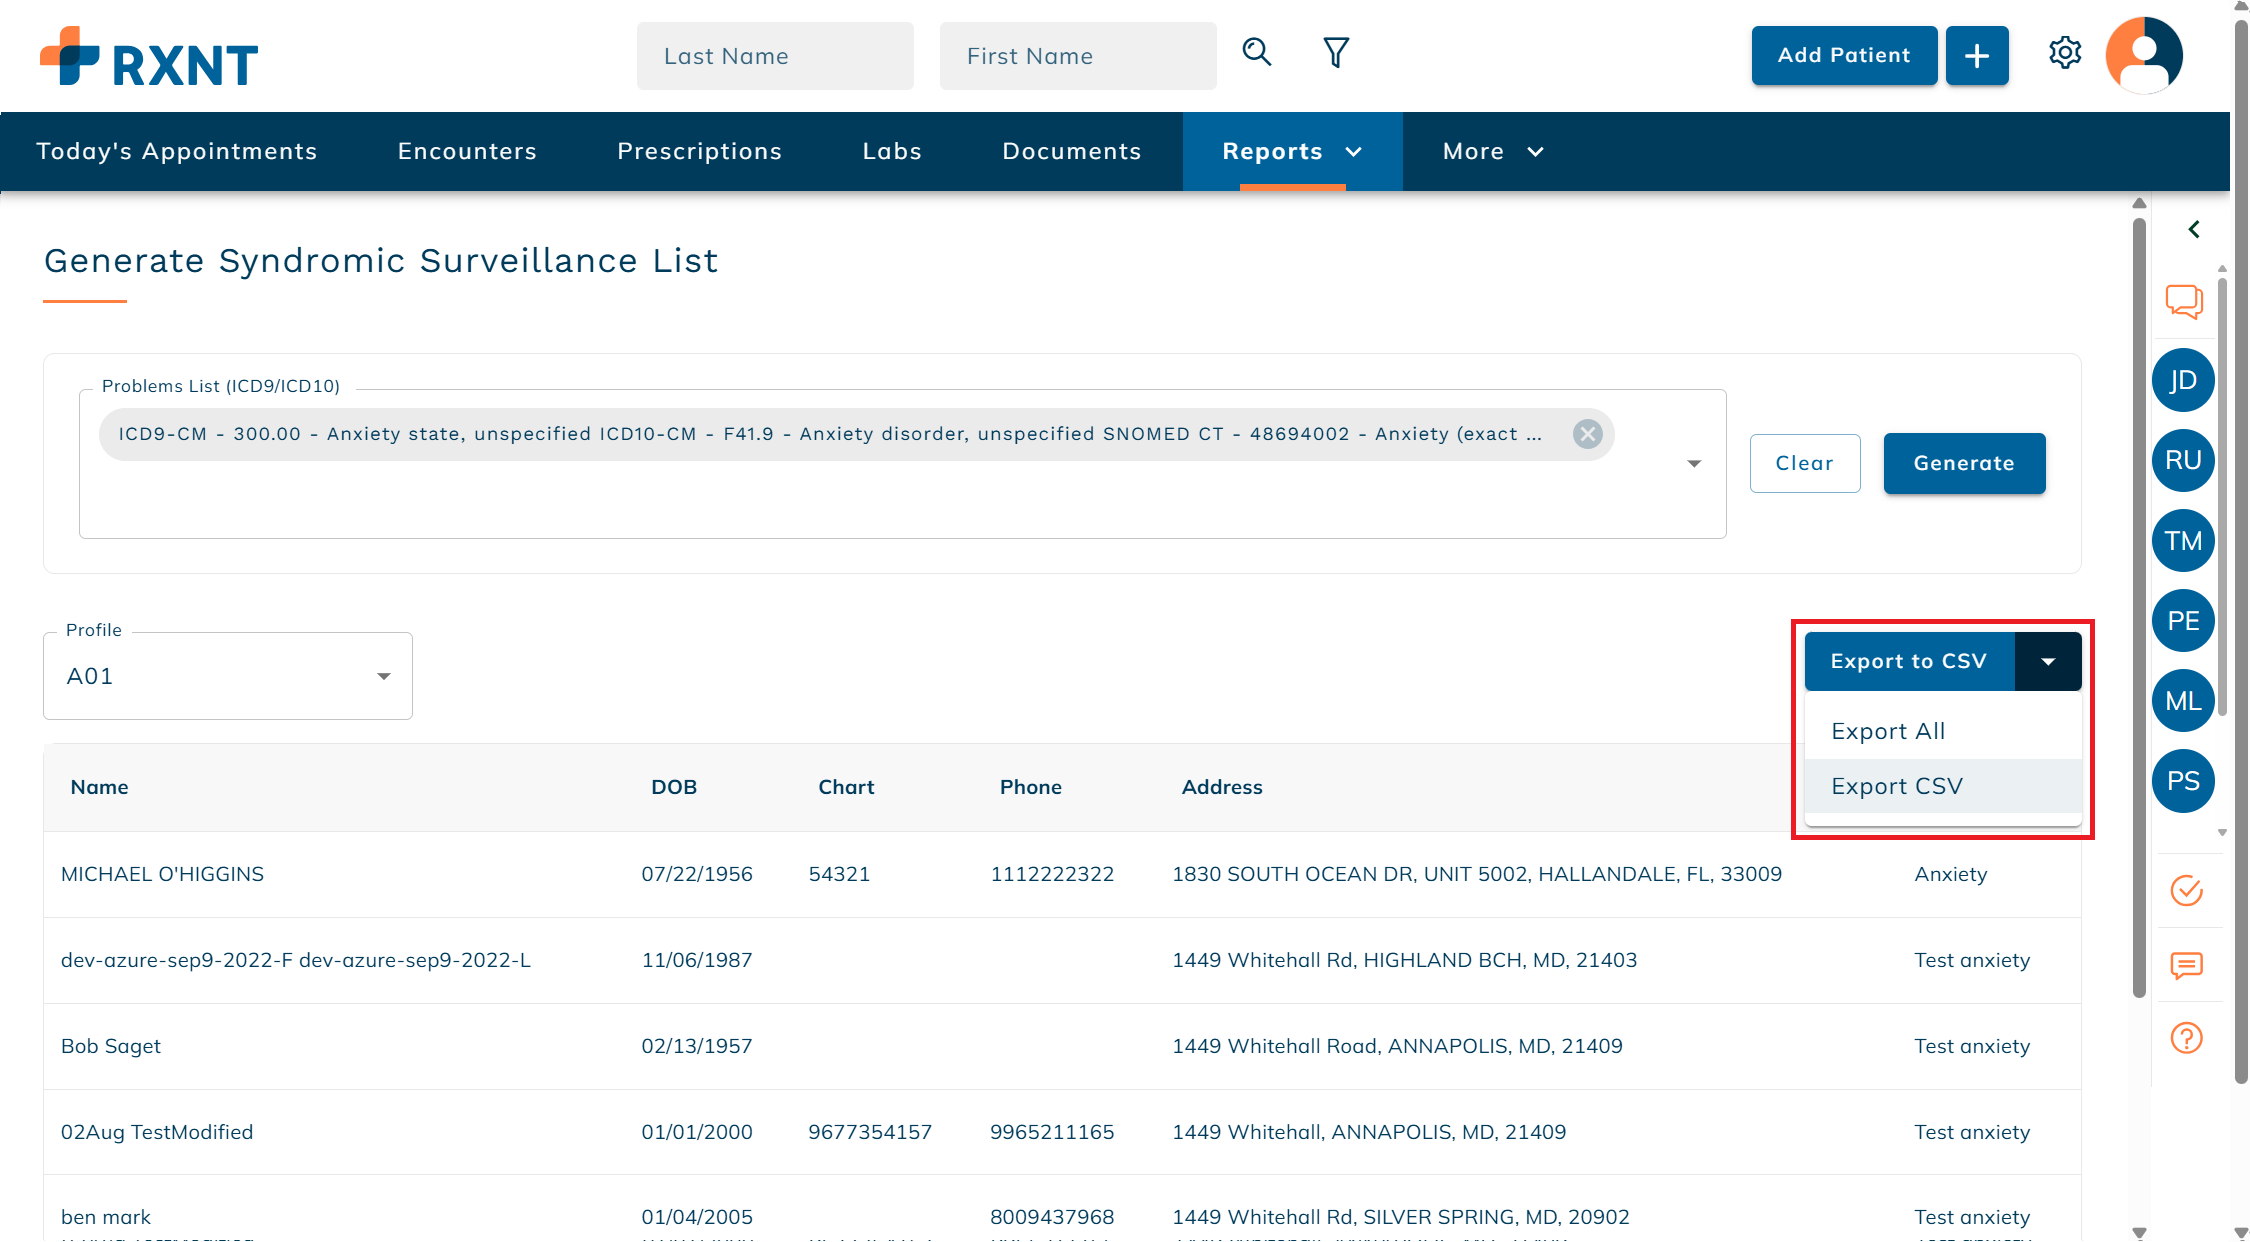The height and width of the screenshot is (1242, 2250).
Task: Click the Clear button
Action: tap(1805, 463)
